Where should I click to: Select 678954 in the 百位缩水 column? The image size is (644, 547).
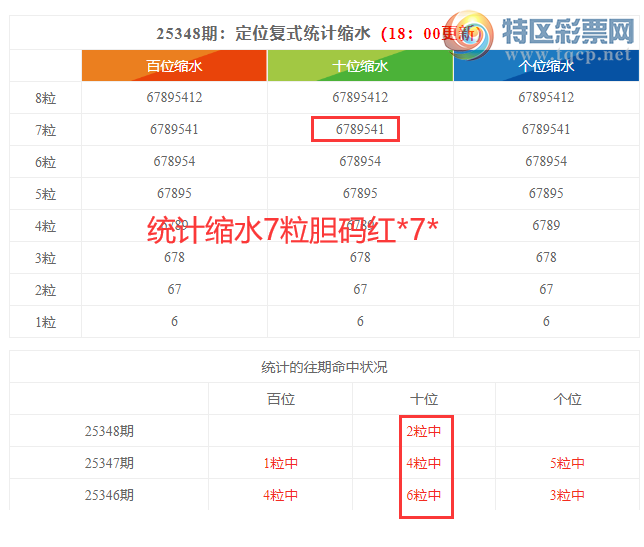[x=174, y=161]
